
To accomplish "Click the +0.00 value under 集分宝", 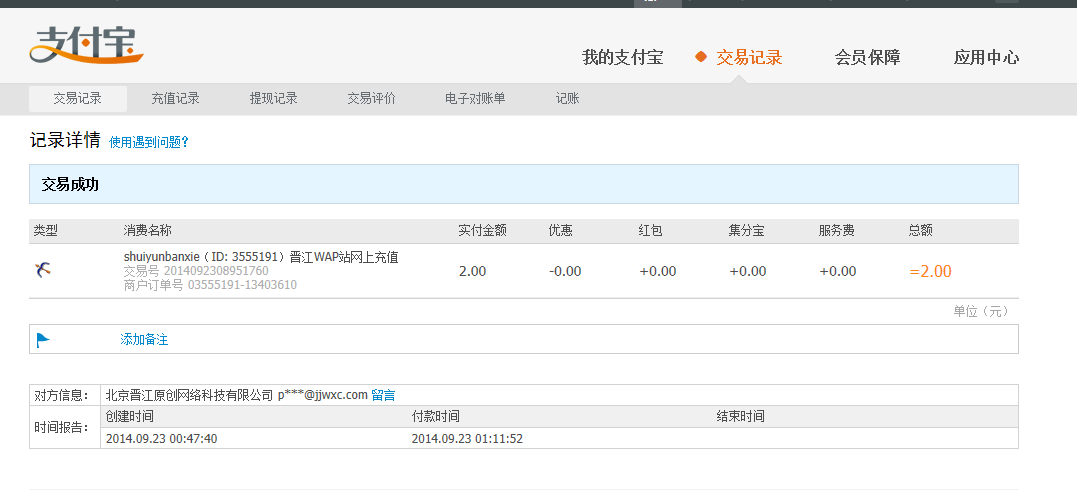I will [x=748, y=271].
